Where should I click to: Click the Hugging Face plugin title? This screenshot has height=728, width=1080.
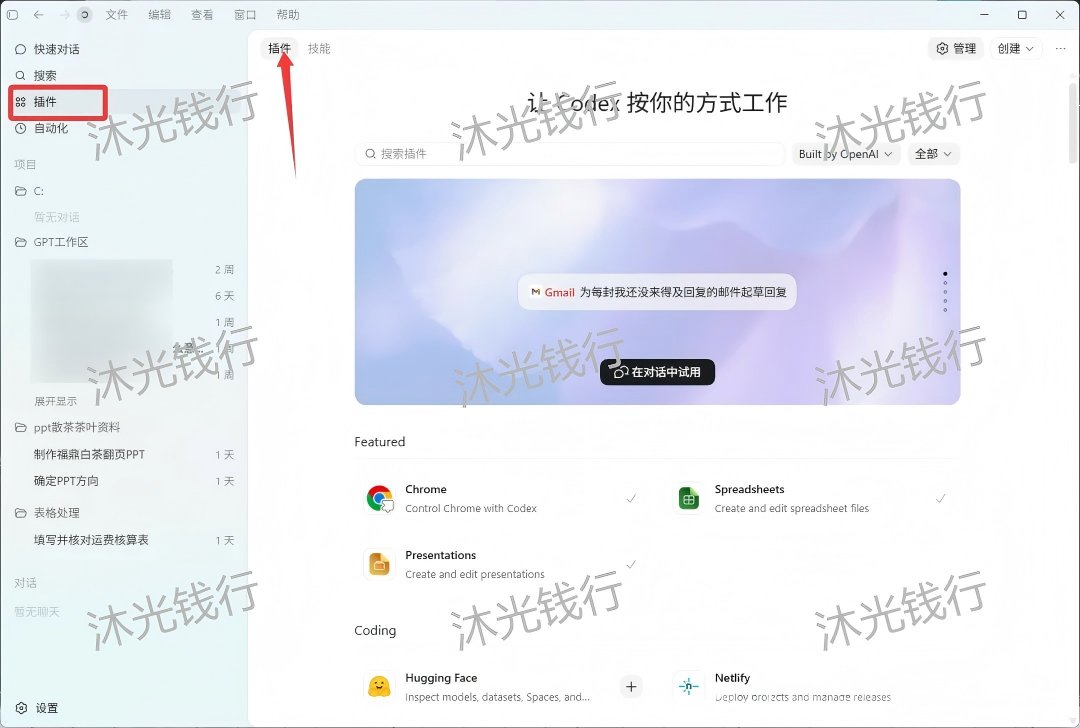pos(441,678)
